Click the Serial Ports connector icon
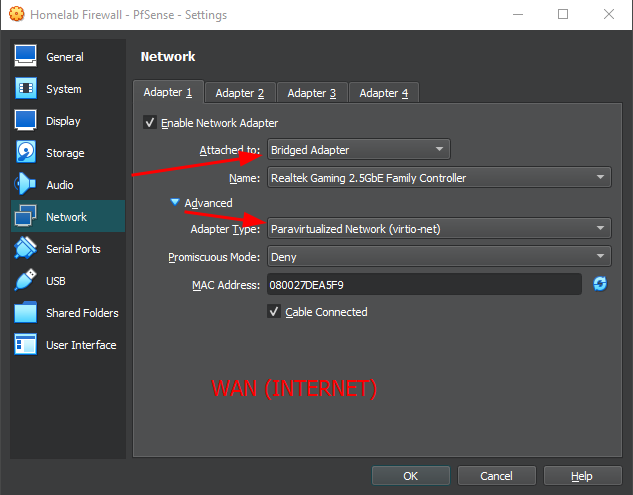The height and width of the screenshot is (495, 633). (x=25, y=248)
